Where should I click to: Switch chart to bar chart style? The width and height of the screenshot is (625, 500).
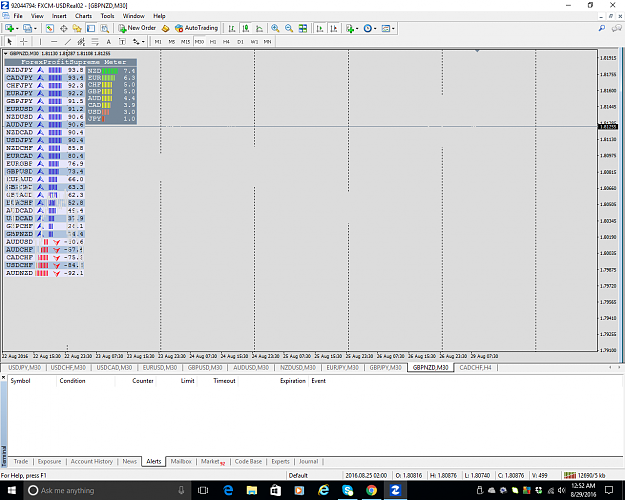point(232,28)
